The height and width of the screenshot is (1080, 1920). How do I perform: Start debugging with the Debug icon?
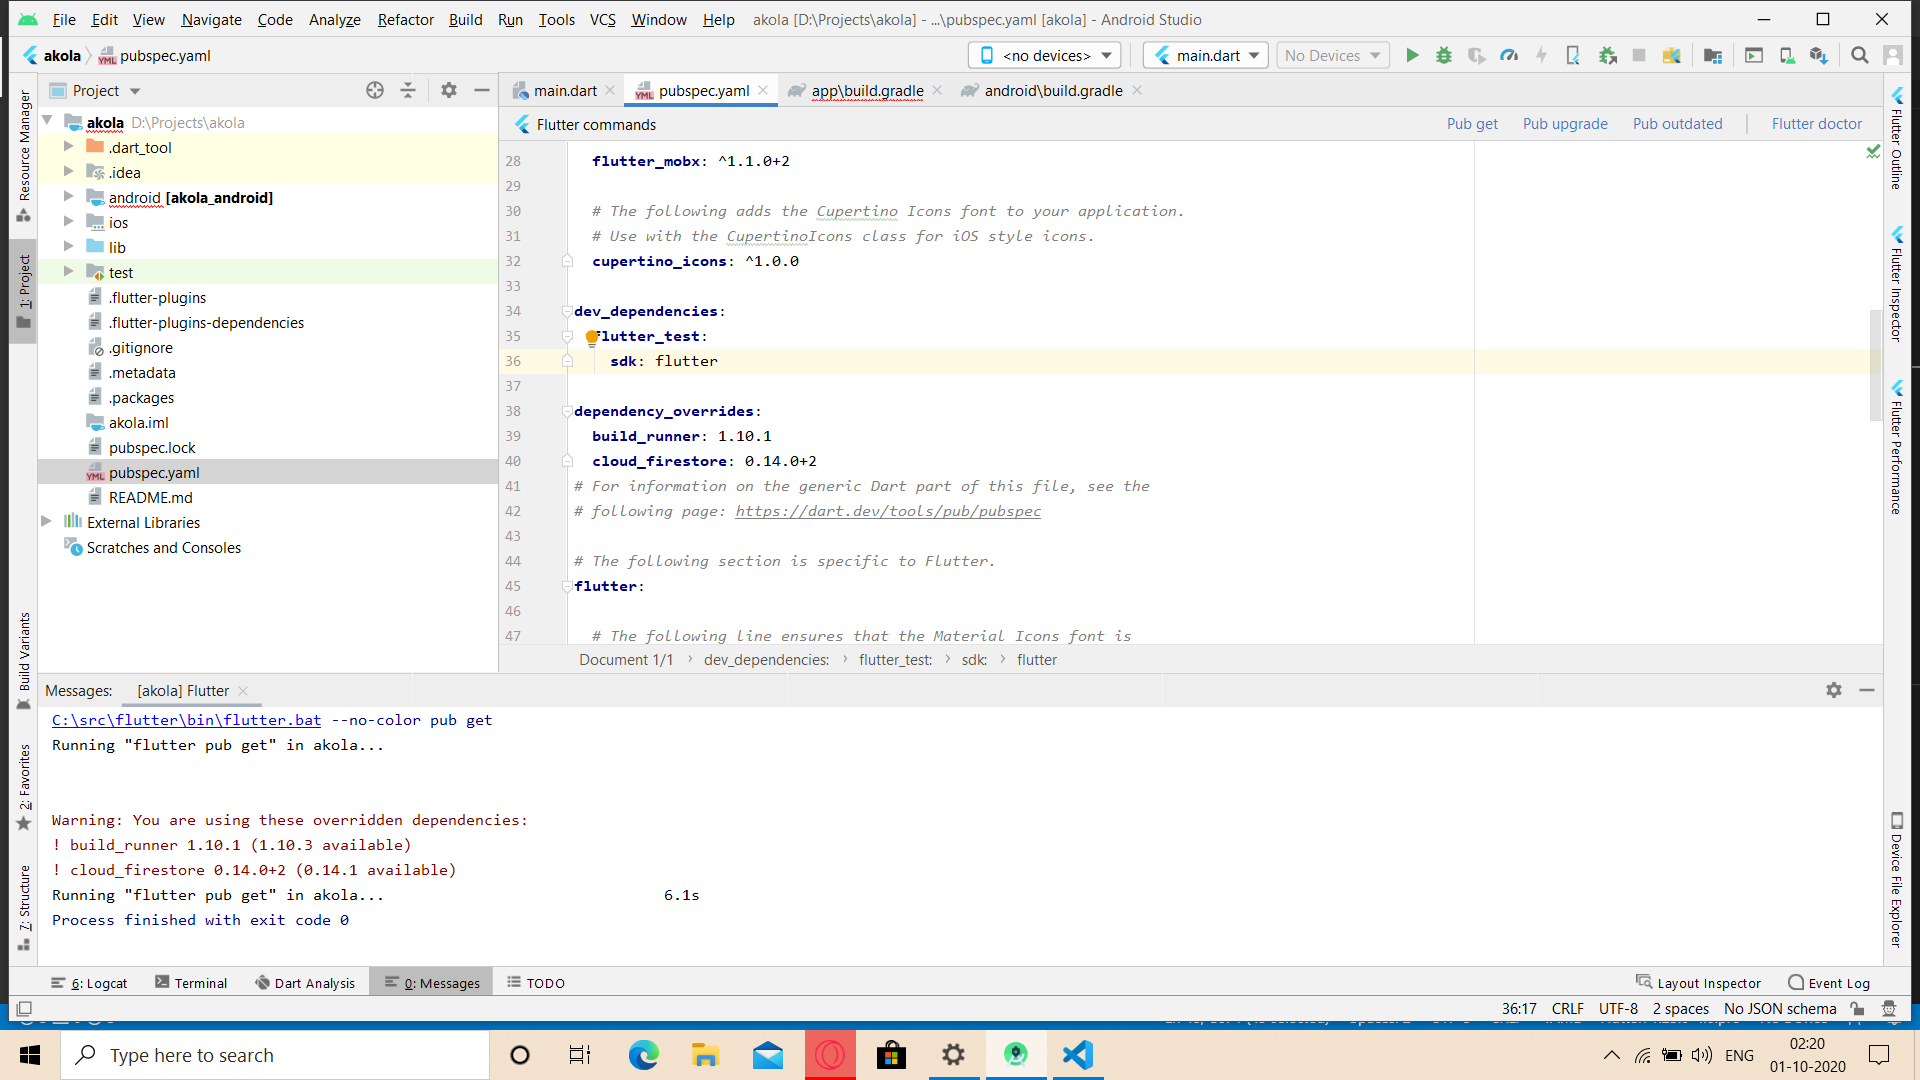point(1444,55)
